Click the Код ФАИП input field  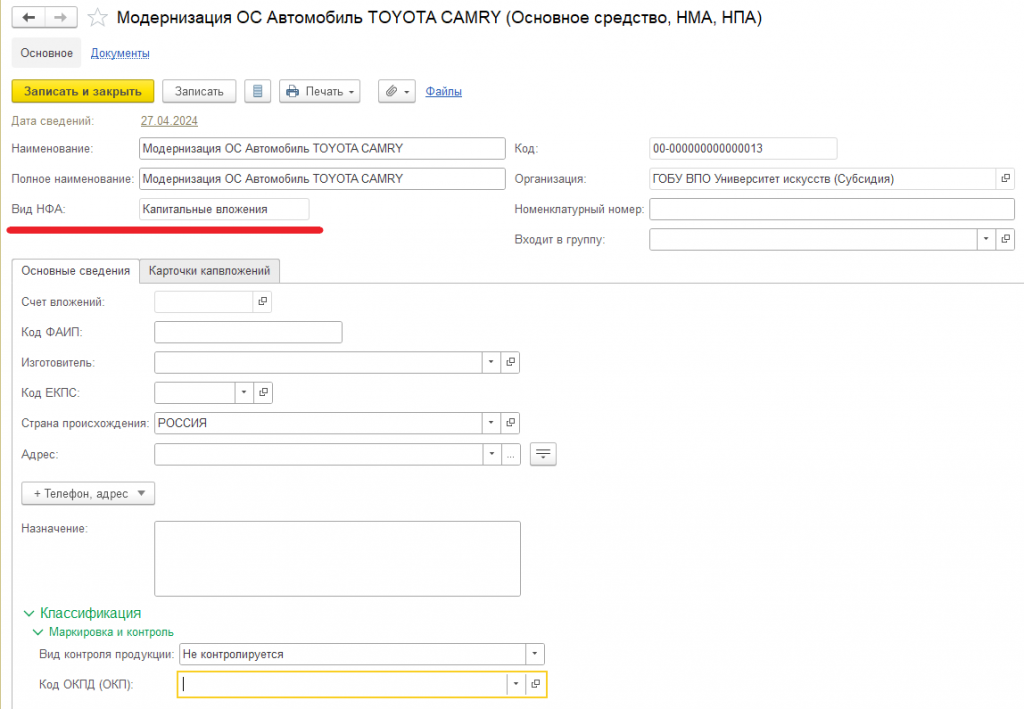coord(248,332)
